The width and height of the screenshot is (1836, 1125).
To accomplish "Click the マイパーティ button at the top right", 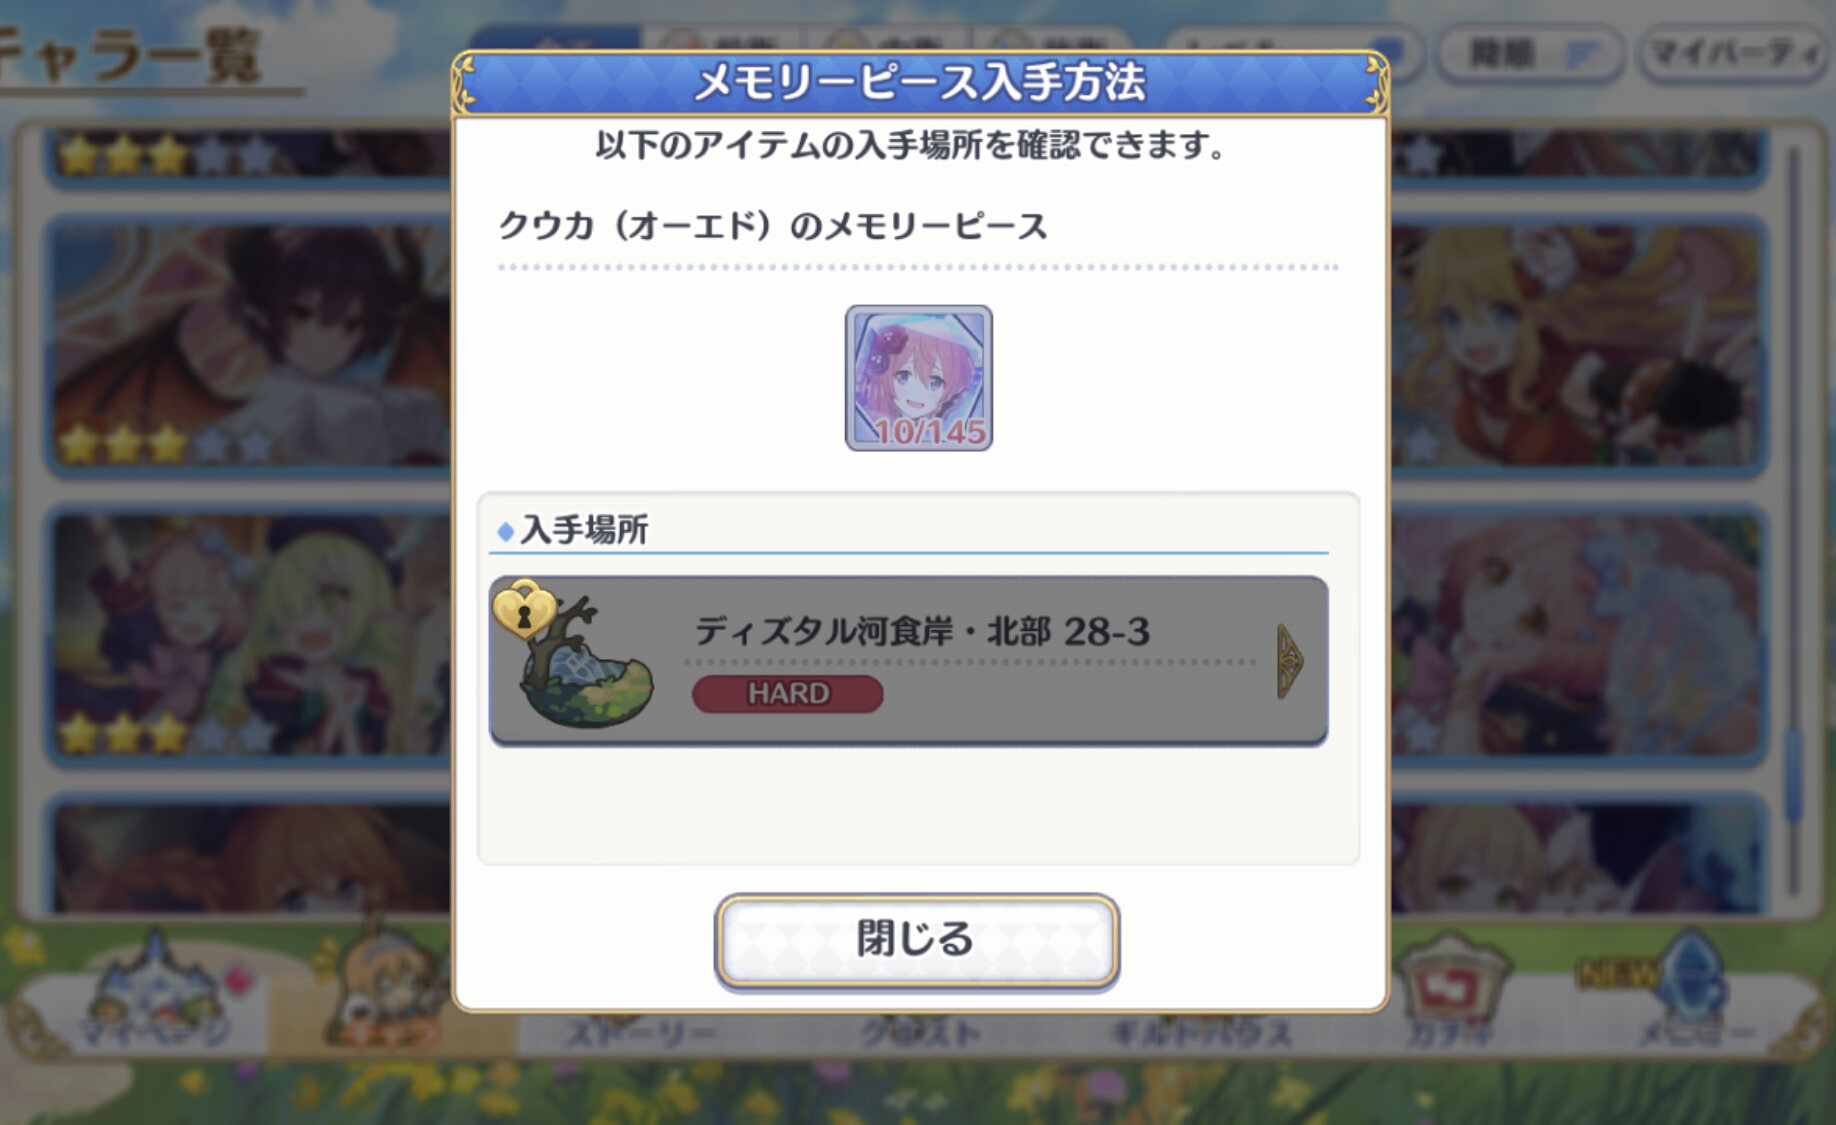I will pyautogui.click(x=1734, y=53).
